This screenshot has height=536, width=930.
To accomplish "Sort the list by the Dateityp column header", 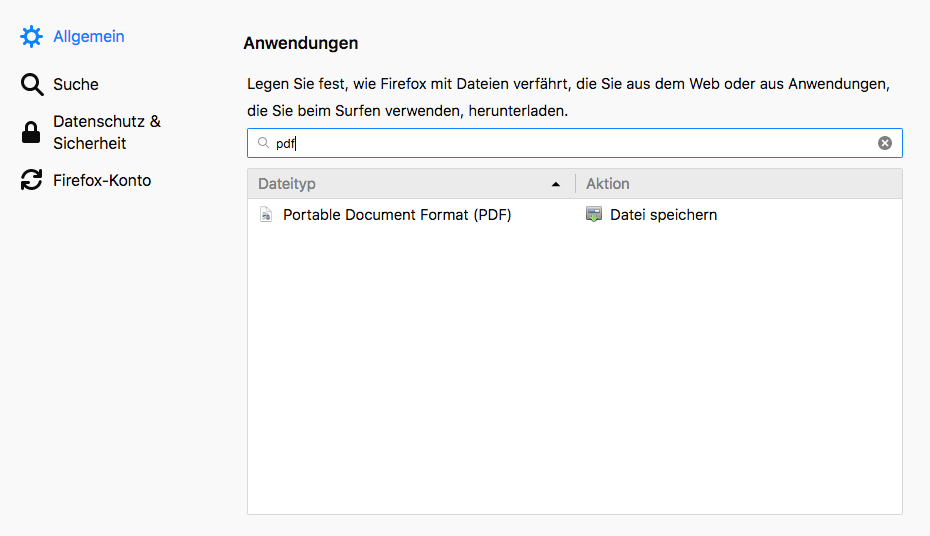I will pyautogui.click(x=400, y=184).
